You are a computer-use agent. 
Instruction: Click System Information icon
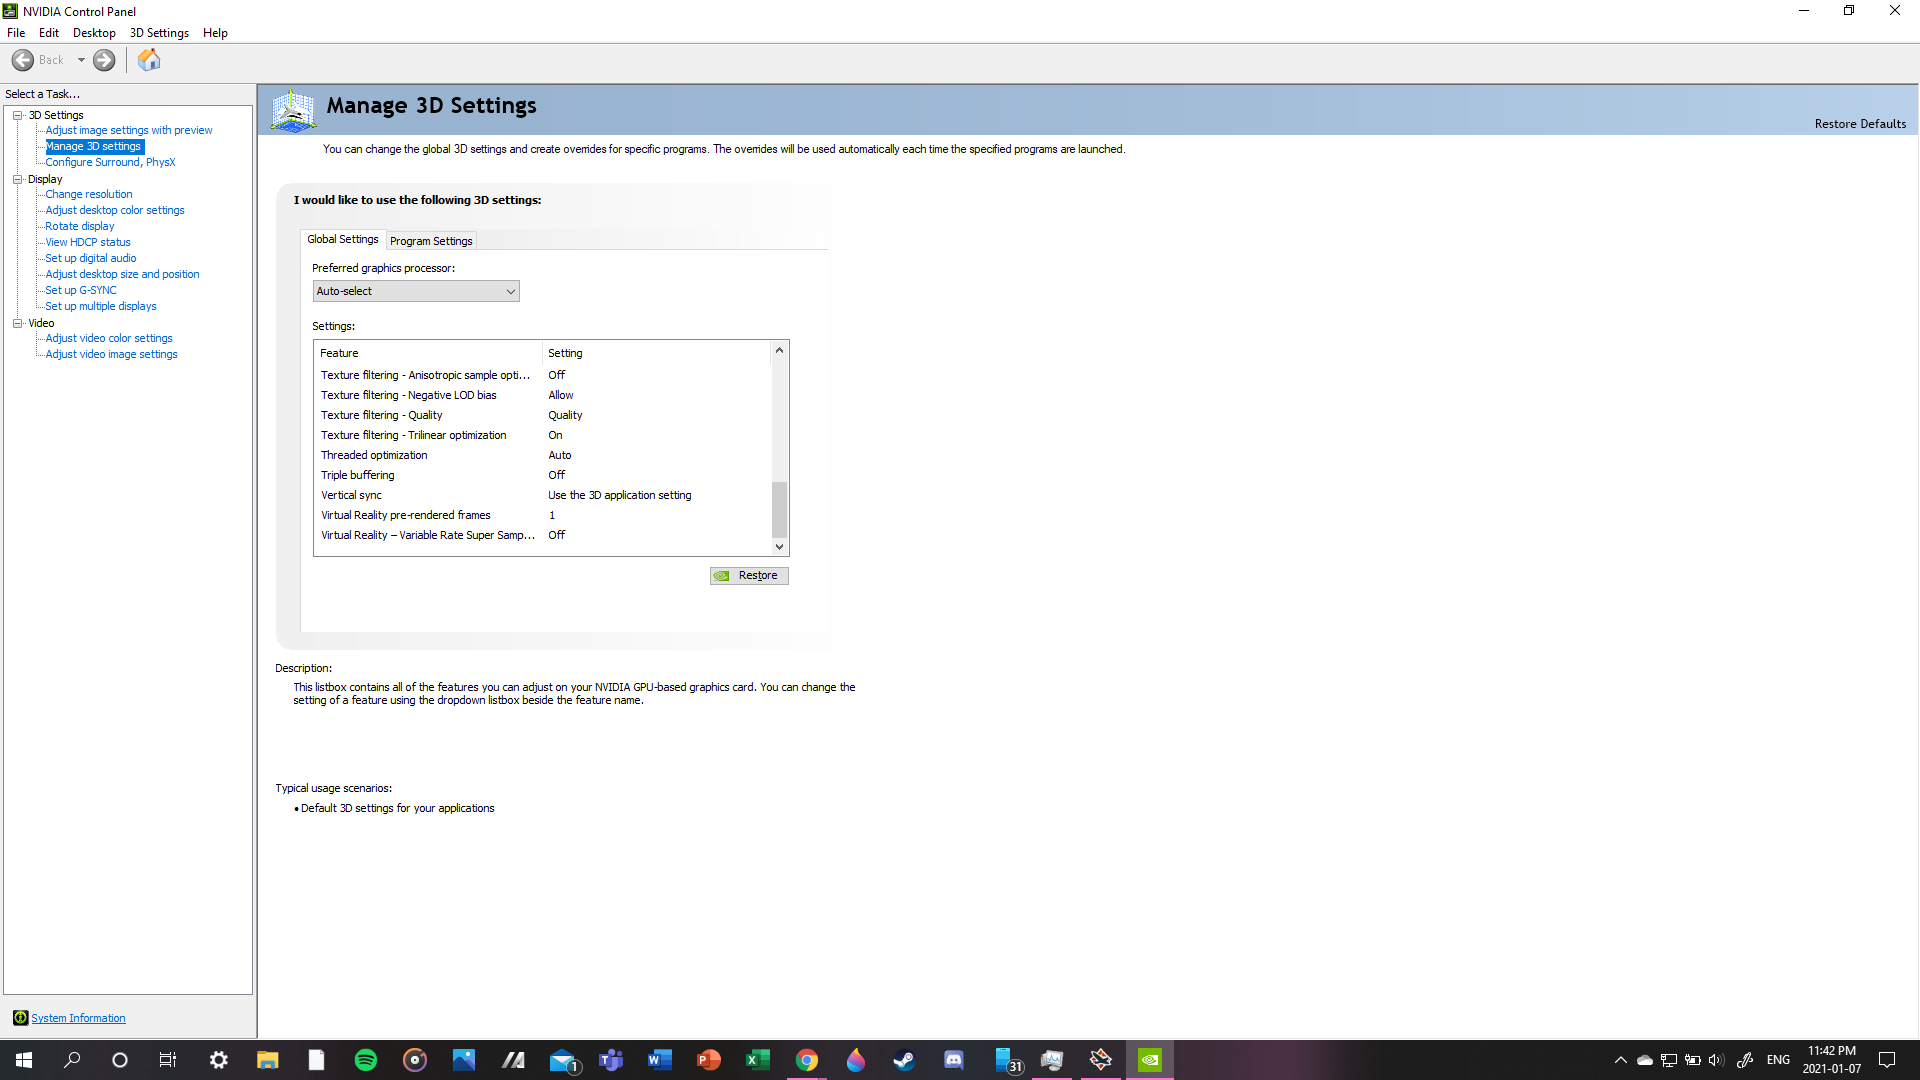(20, 1018)
